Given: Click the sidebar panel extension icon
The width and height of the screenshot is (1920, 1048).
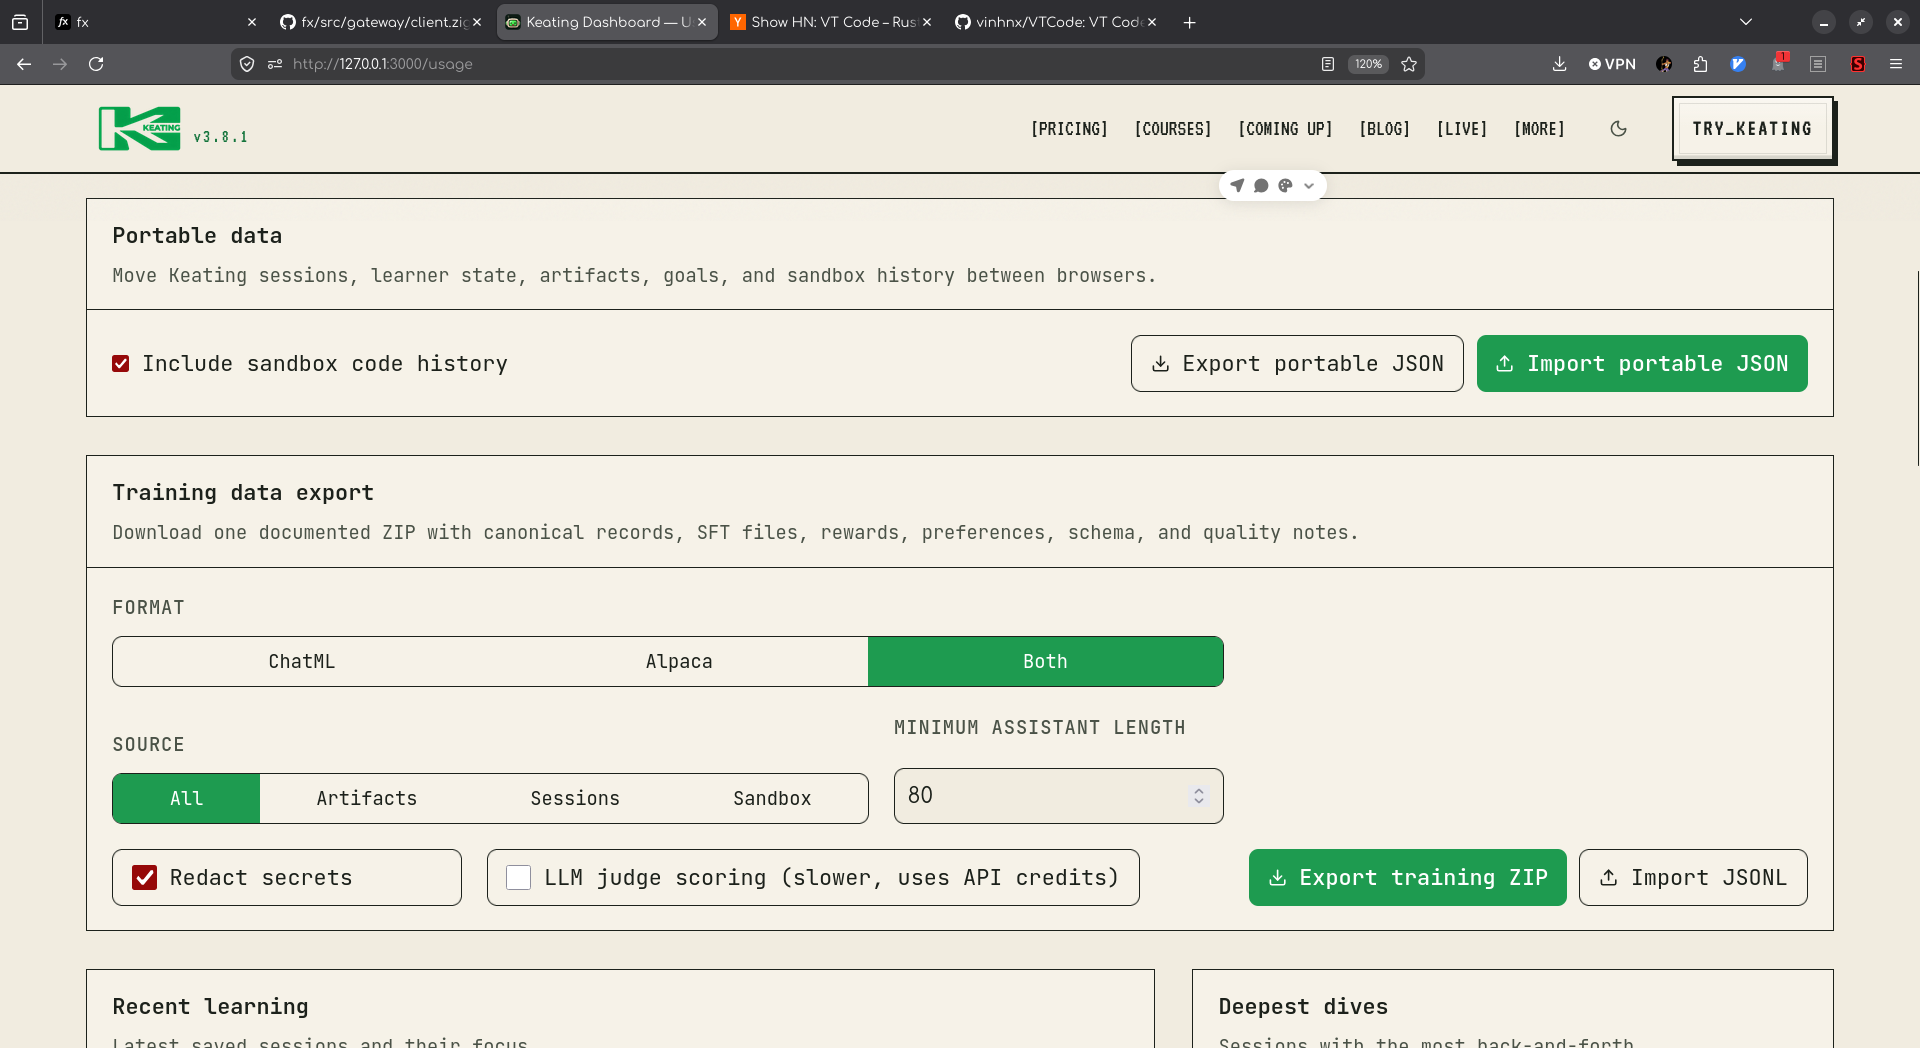Looking at the screenshot, I should click(1818, 64).
